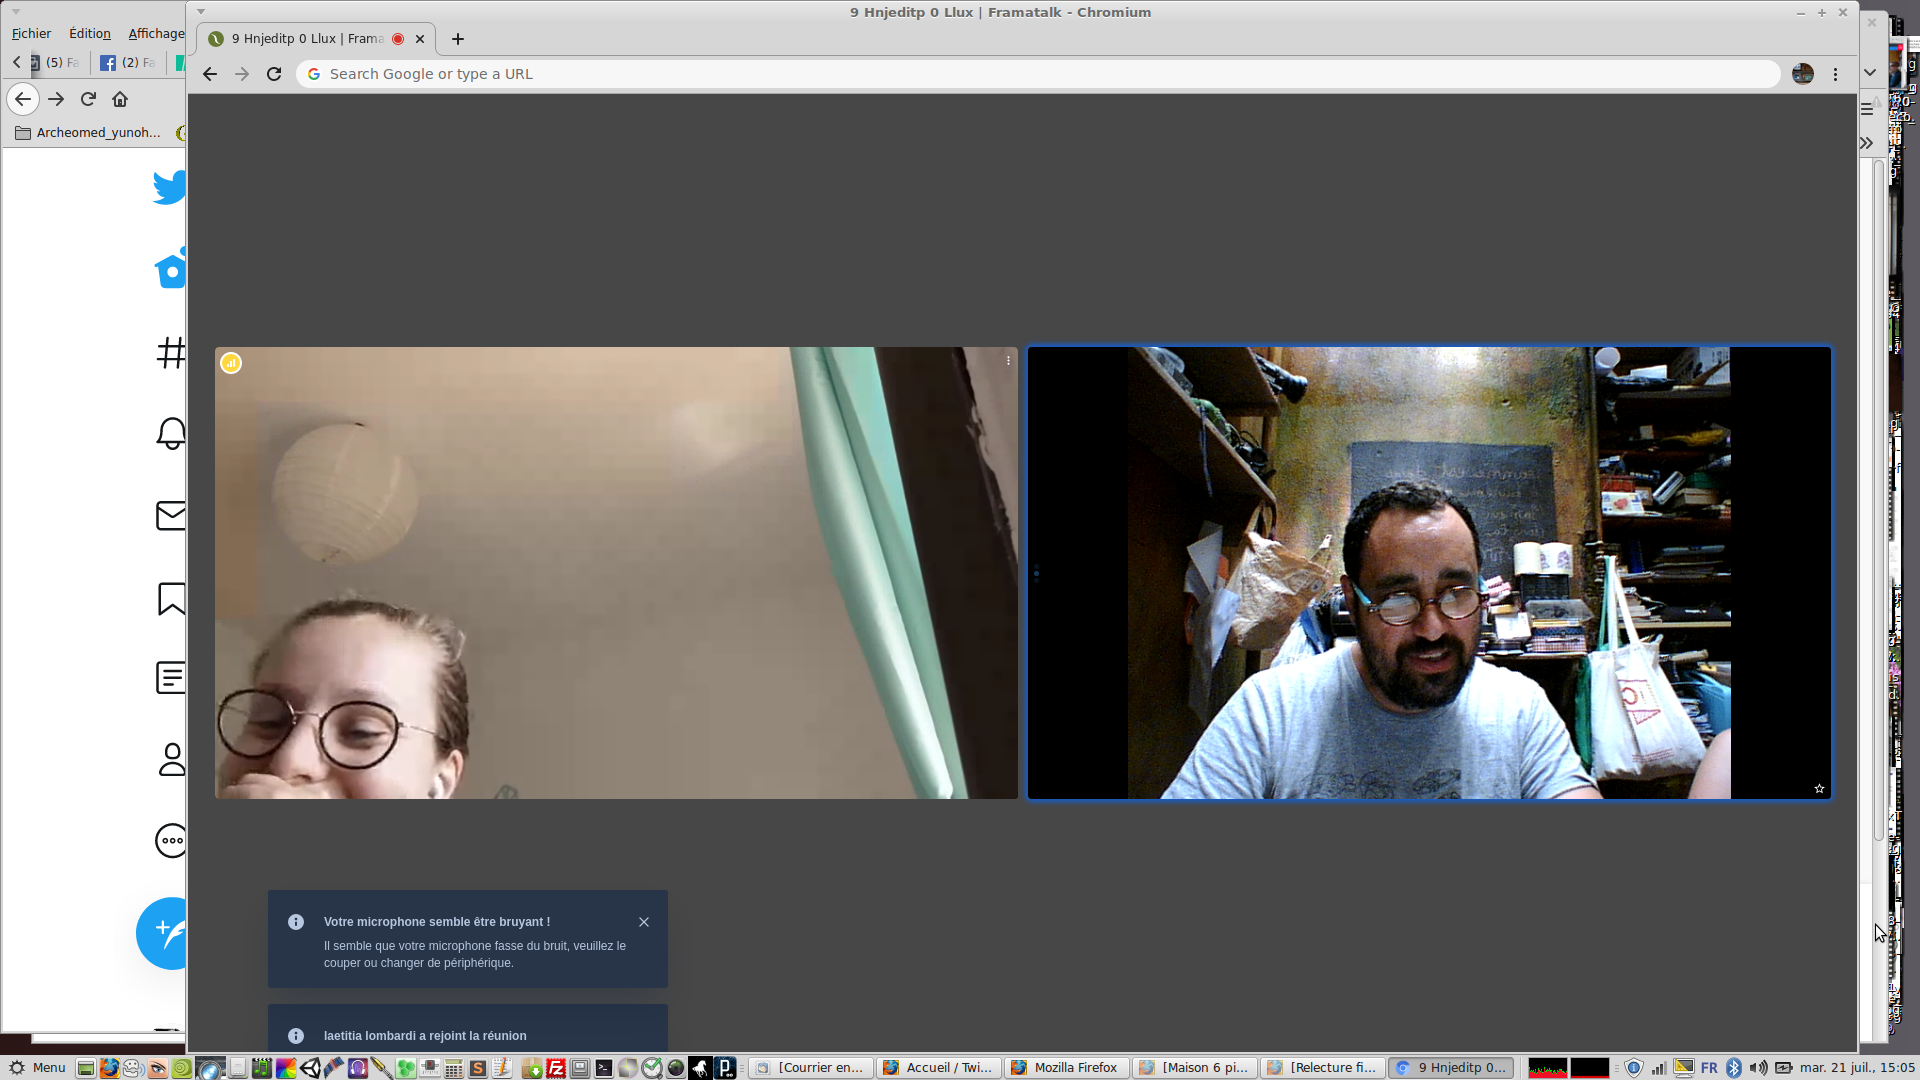This screenshot has width=1920, height=1080.
Task: Open Twitter lists icon
Action: point(171,678)
